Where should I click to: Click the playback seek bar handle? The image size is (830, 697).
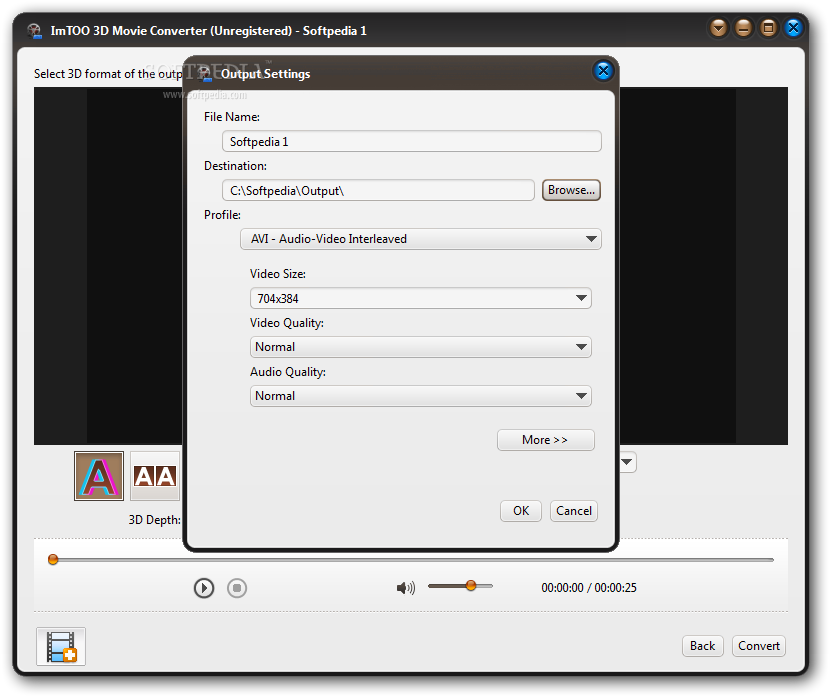point(52,559)
